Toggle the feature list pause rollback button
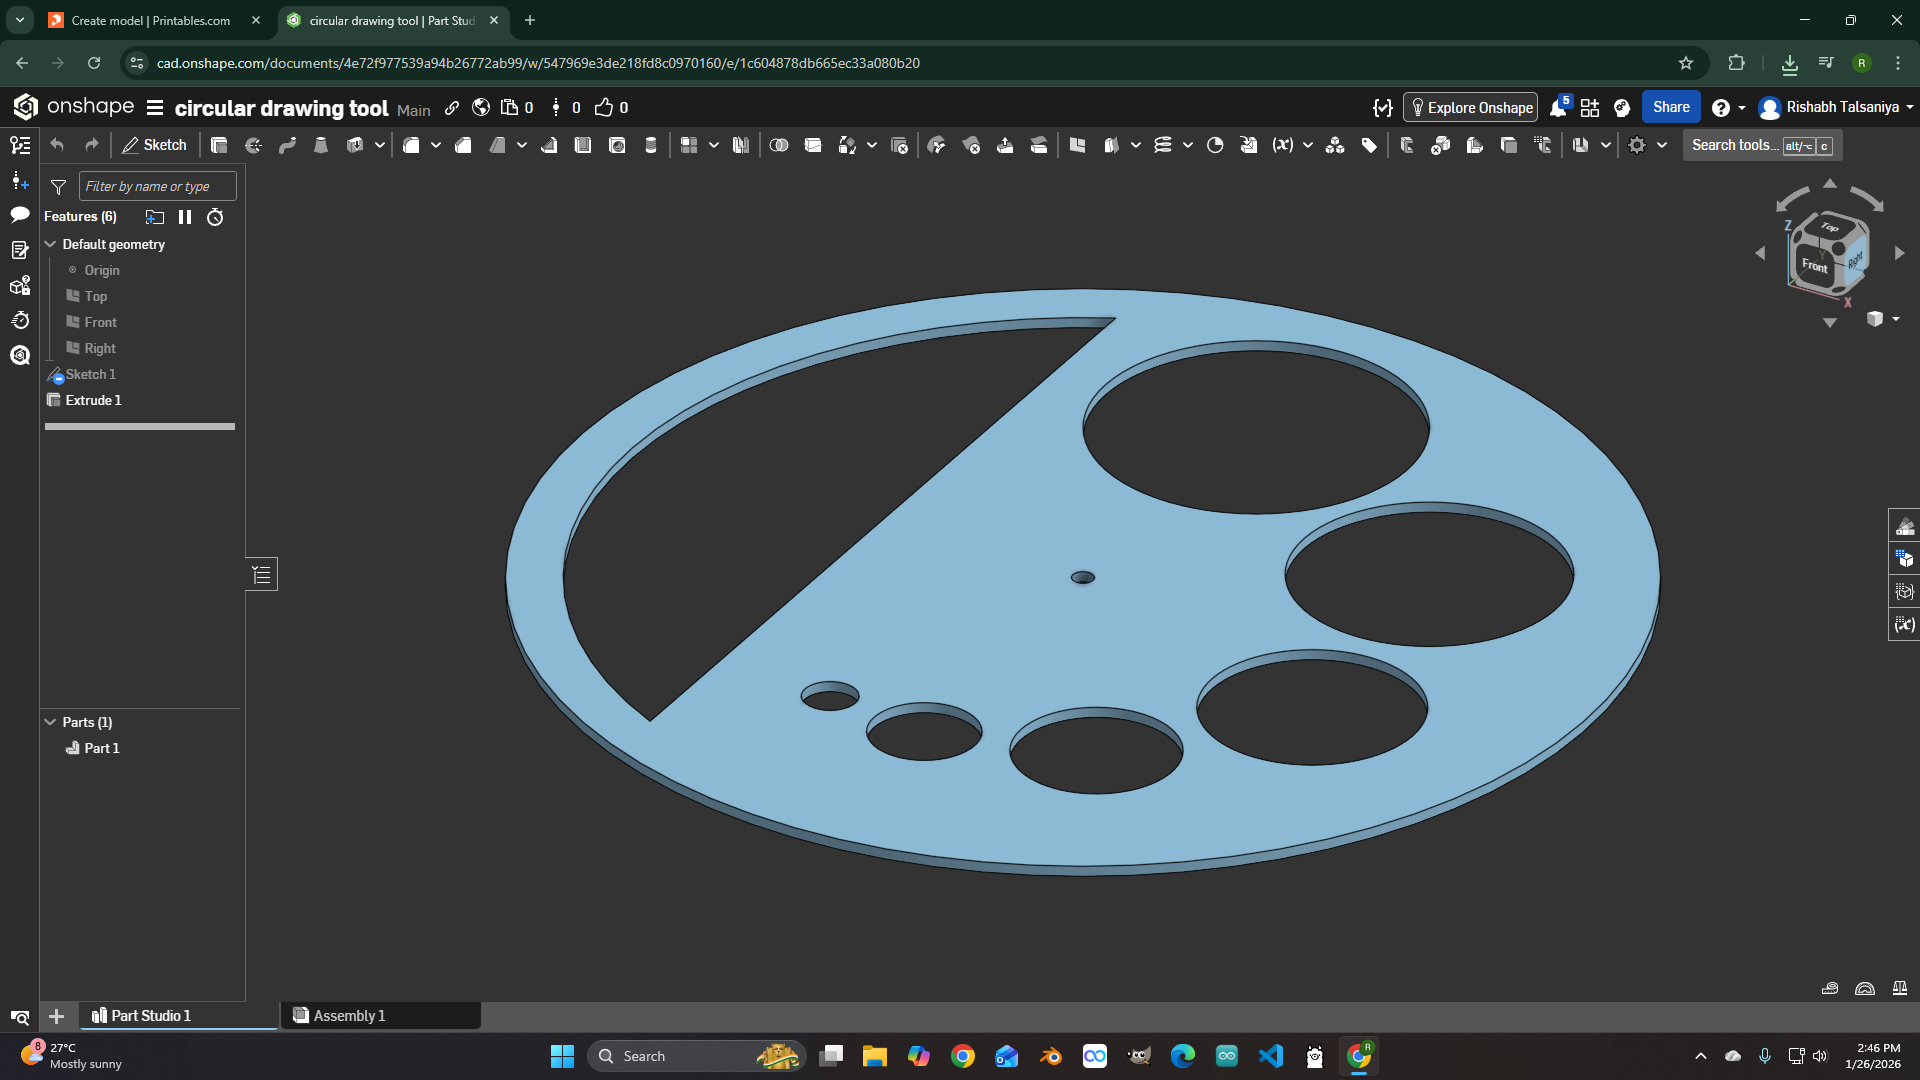Image resolution: width=1920 pixels, height=1080 pixels. [185, 217]
